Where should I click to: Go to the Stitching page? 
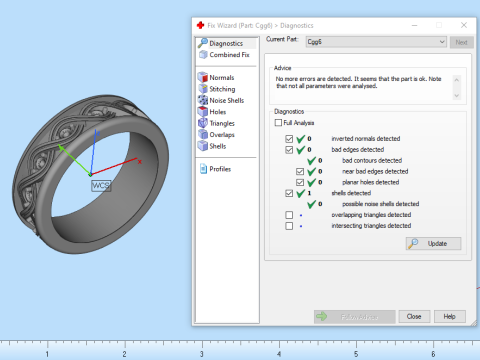[222, 89]
